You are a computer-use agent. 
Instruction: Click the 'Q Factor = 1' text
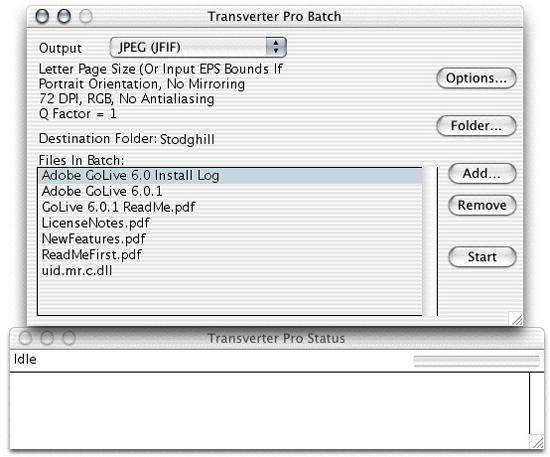click(78, 114)
